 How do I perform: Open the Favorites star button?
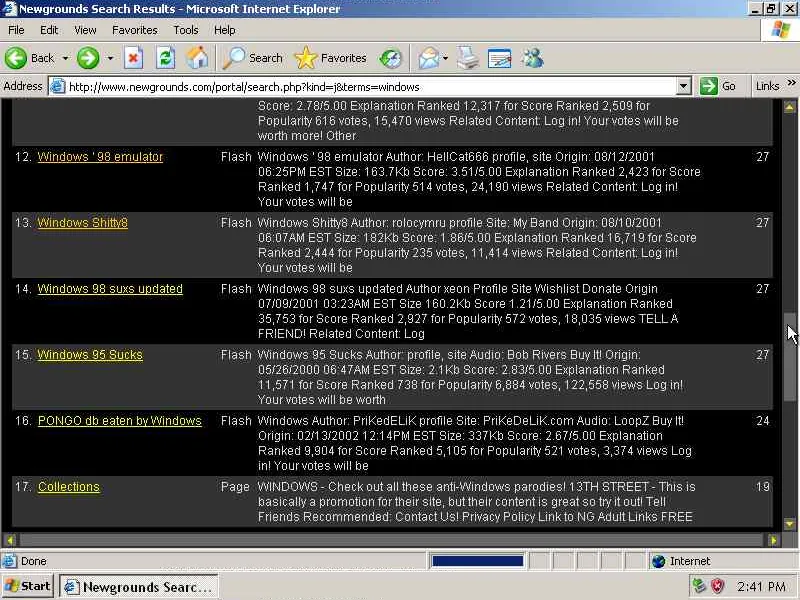click(331, 58)
